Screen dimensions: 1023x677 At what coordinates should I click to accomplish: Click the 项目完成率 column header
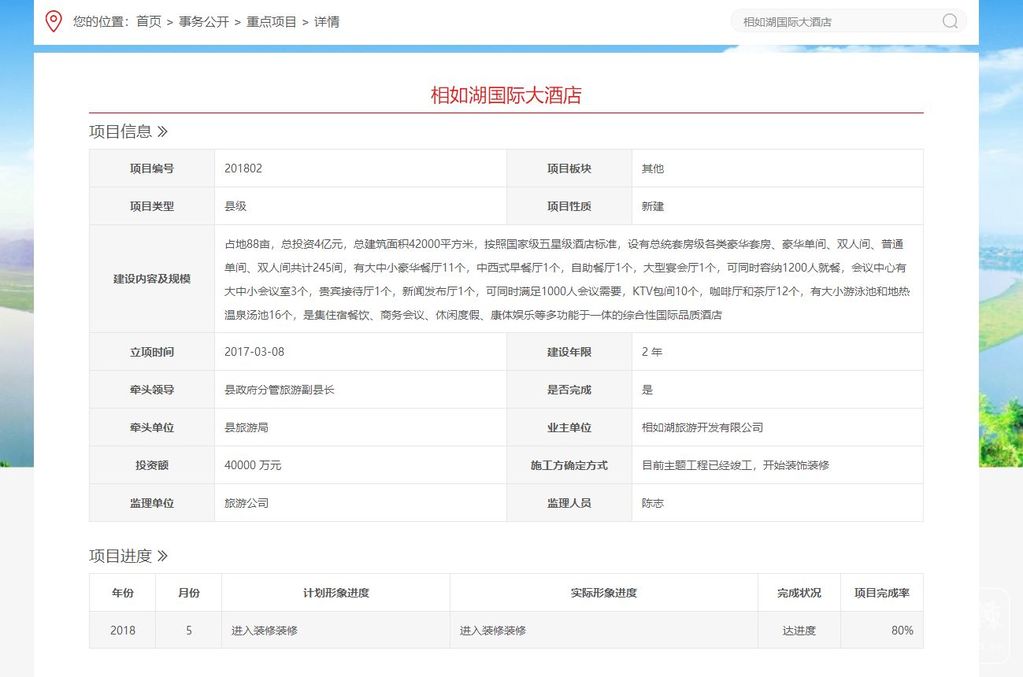(x=881, y=593)
